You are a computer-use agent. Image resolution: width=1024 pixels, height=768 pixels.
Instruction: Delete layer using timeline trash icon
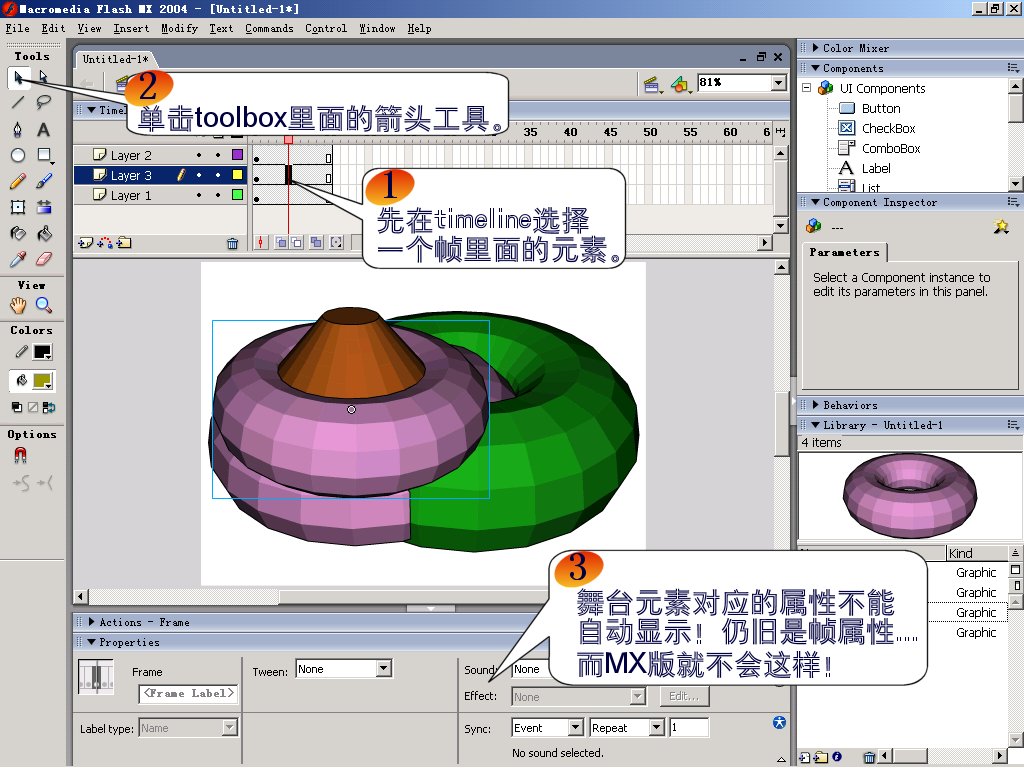[x=232, y=244]
